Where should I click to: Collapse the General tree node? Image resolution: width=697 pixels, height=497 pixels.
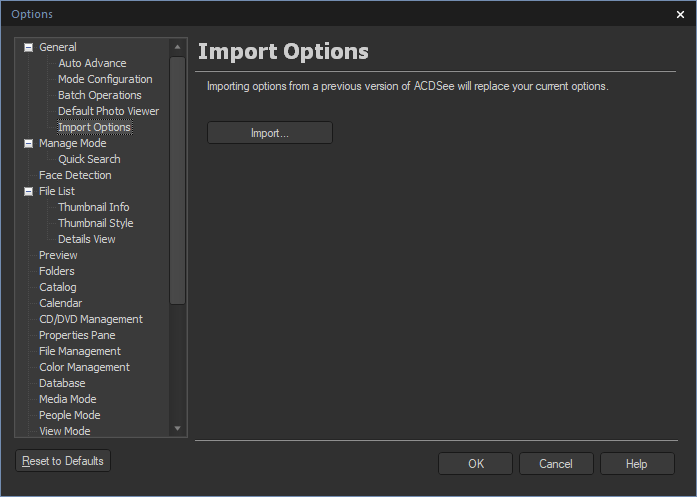point(28,47)
